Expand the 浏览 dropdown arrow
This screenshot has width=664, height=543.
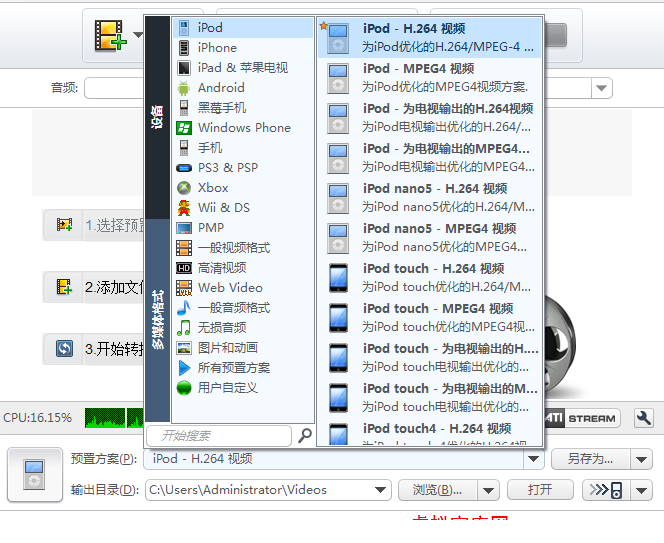pos(488,490)
